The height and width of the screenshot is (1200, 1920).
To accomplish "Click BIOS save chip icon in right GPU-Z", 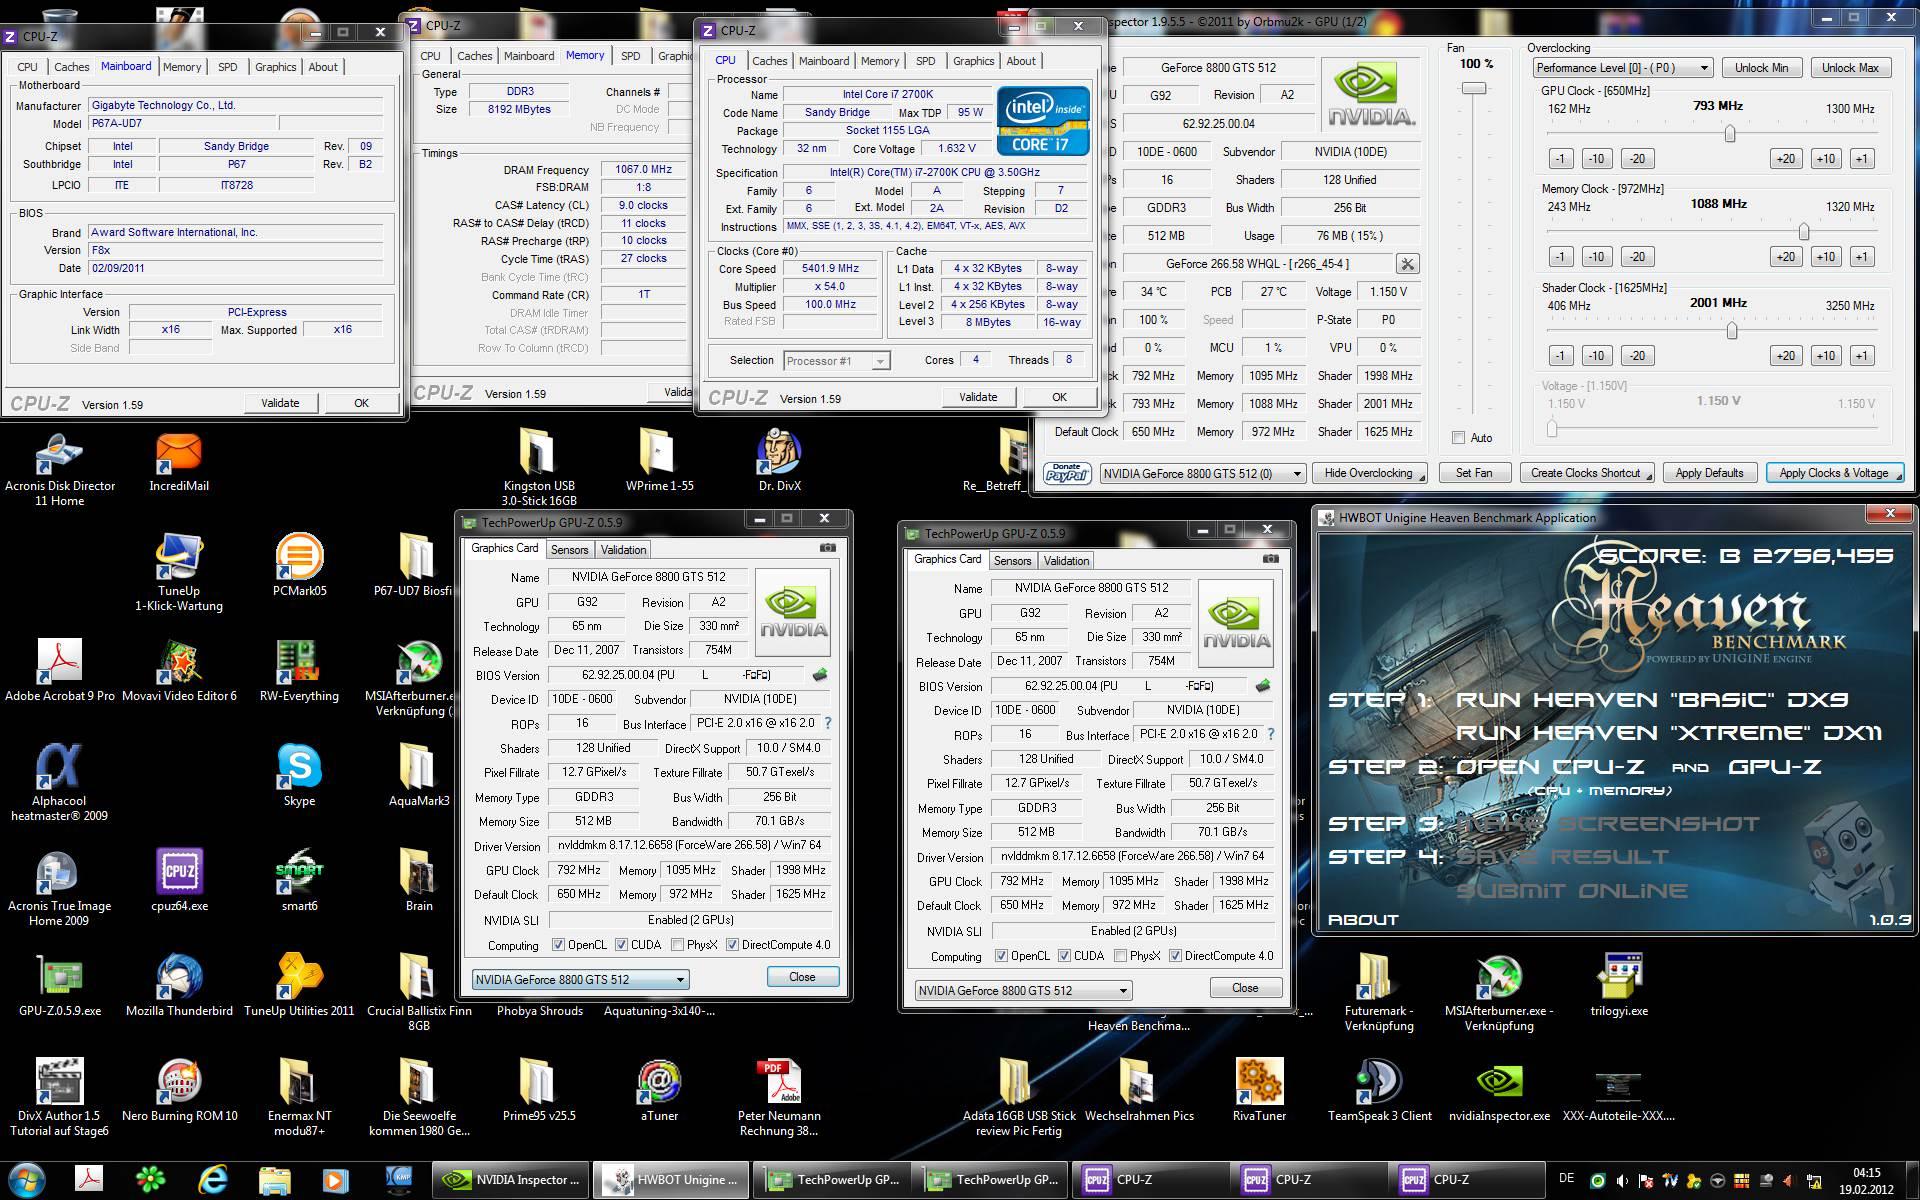I will click(x=1263, y=686).
